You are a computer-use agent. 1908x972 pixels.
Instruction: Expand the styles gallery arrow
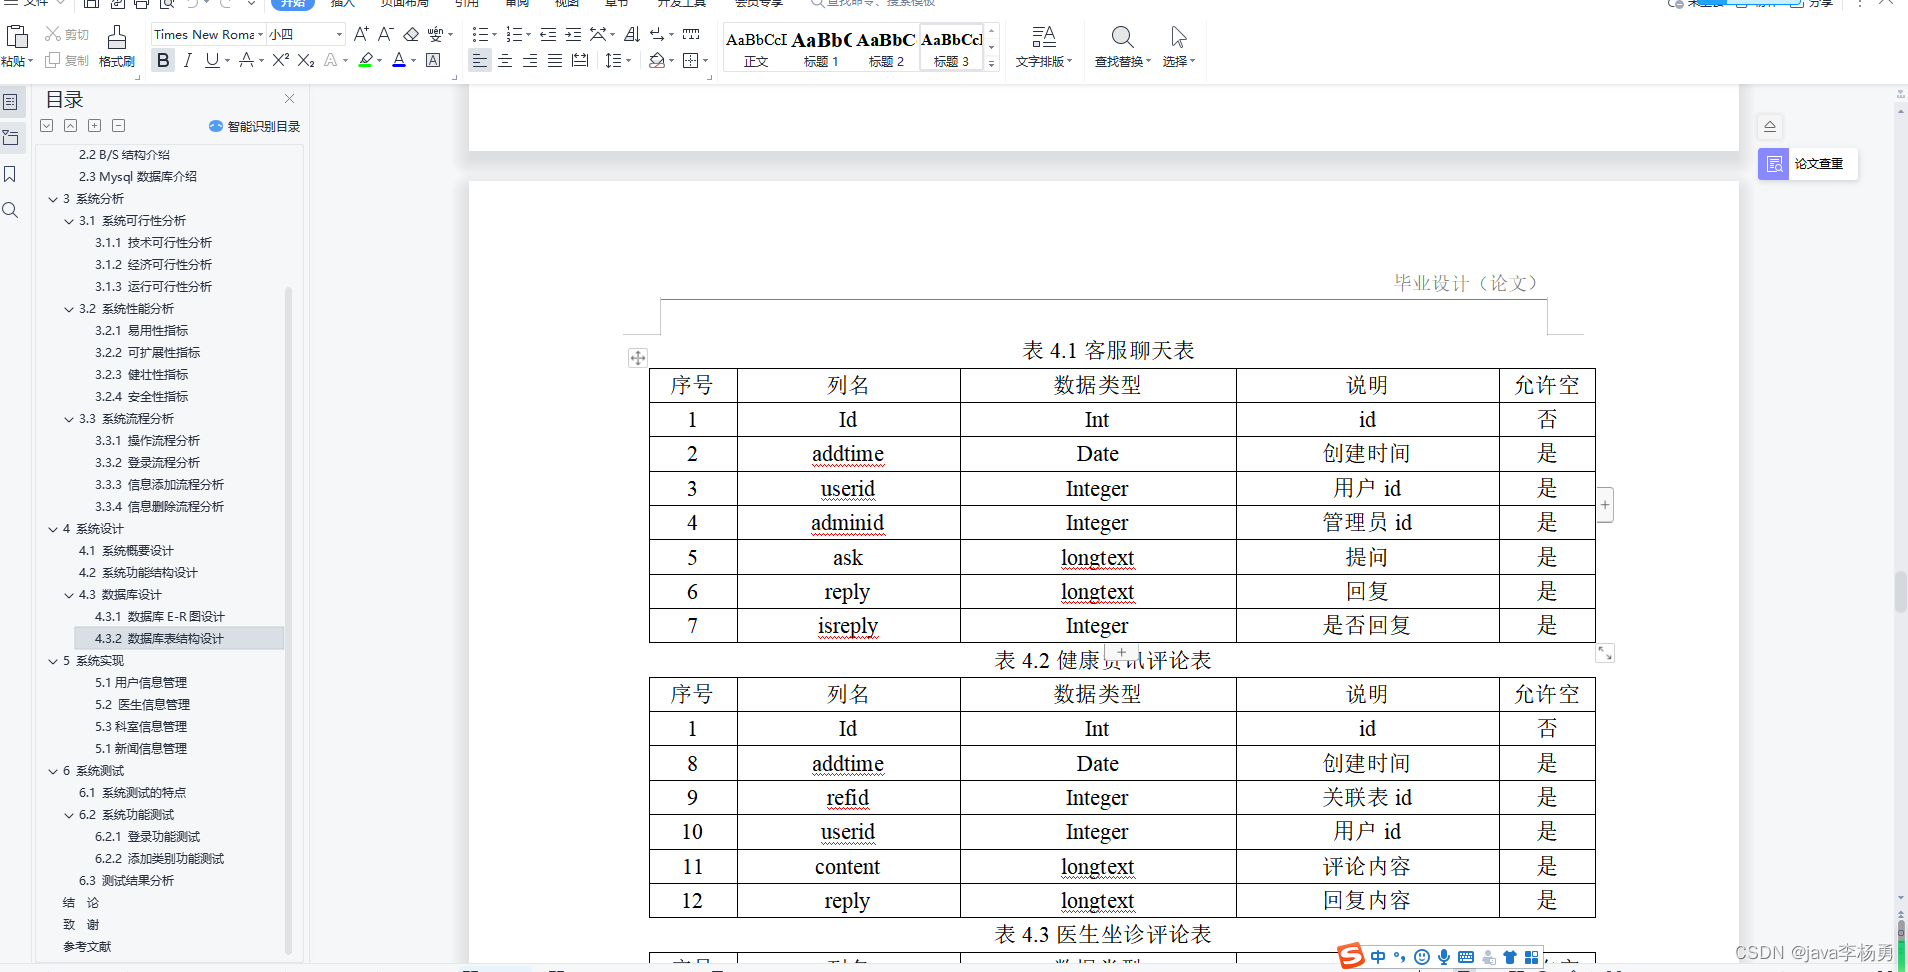tap(992, 63)
